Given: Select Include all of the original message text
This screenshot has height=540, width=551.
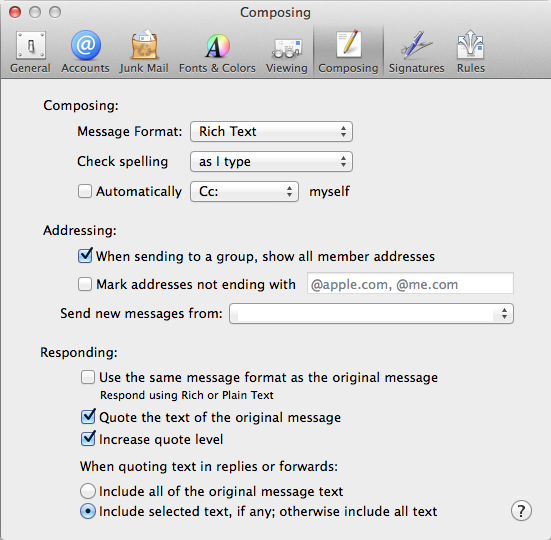Looking at the screenshot, I should [87, 491].
